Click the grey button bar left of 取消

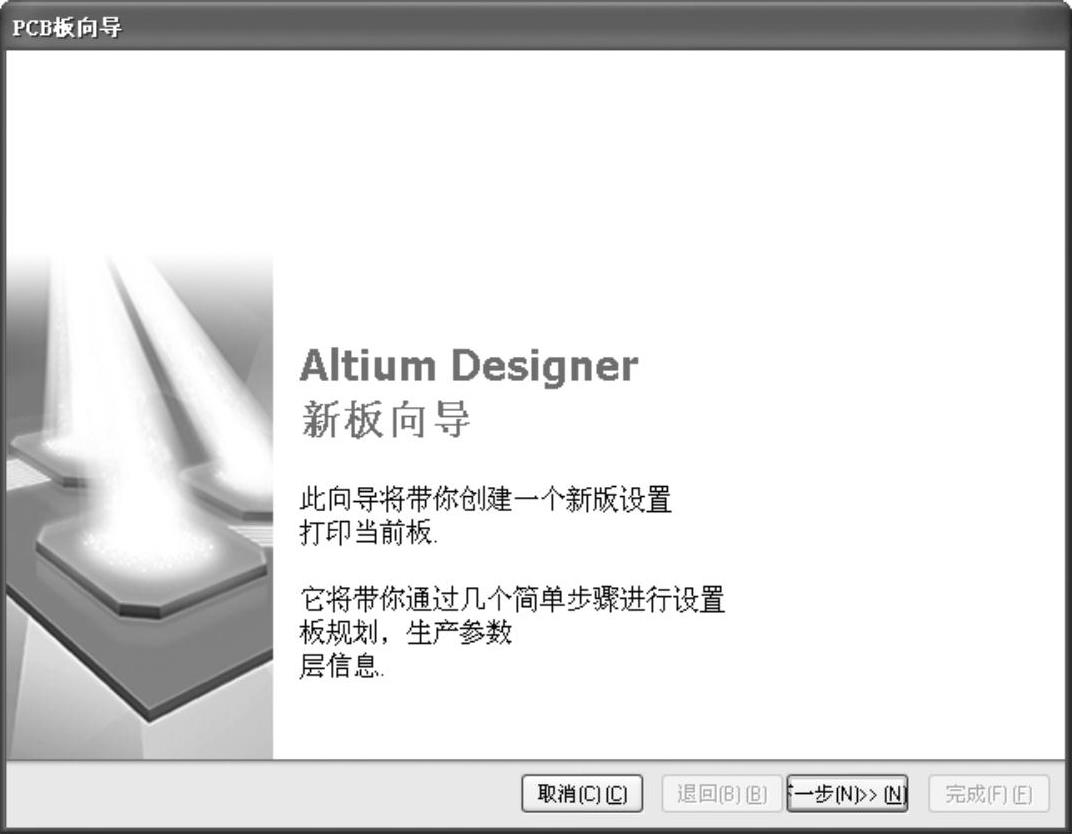(263, 794)
